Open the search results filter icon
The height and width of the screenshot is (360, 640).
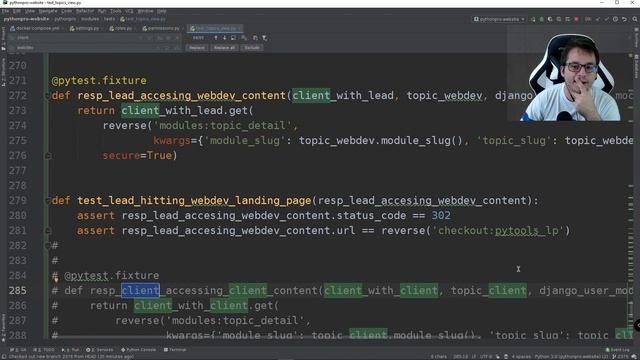point(264,38)
